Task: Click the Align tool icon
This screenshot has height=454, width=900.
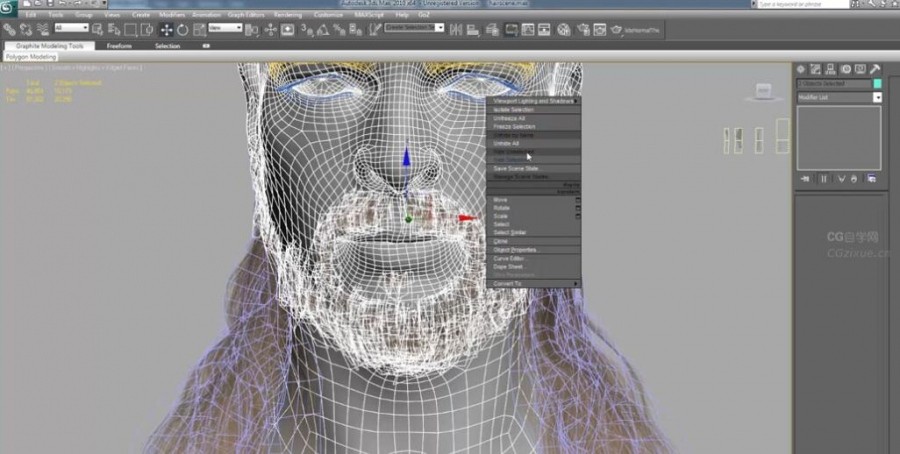Action: (x=472, y=29)
